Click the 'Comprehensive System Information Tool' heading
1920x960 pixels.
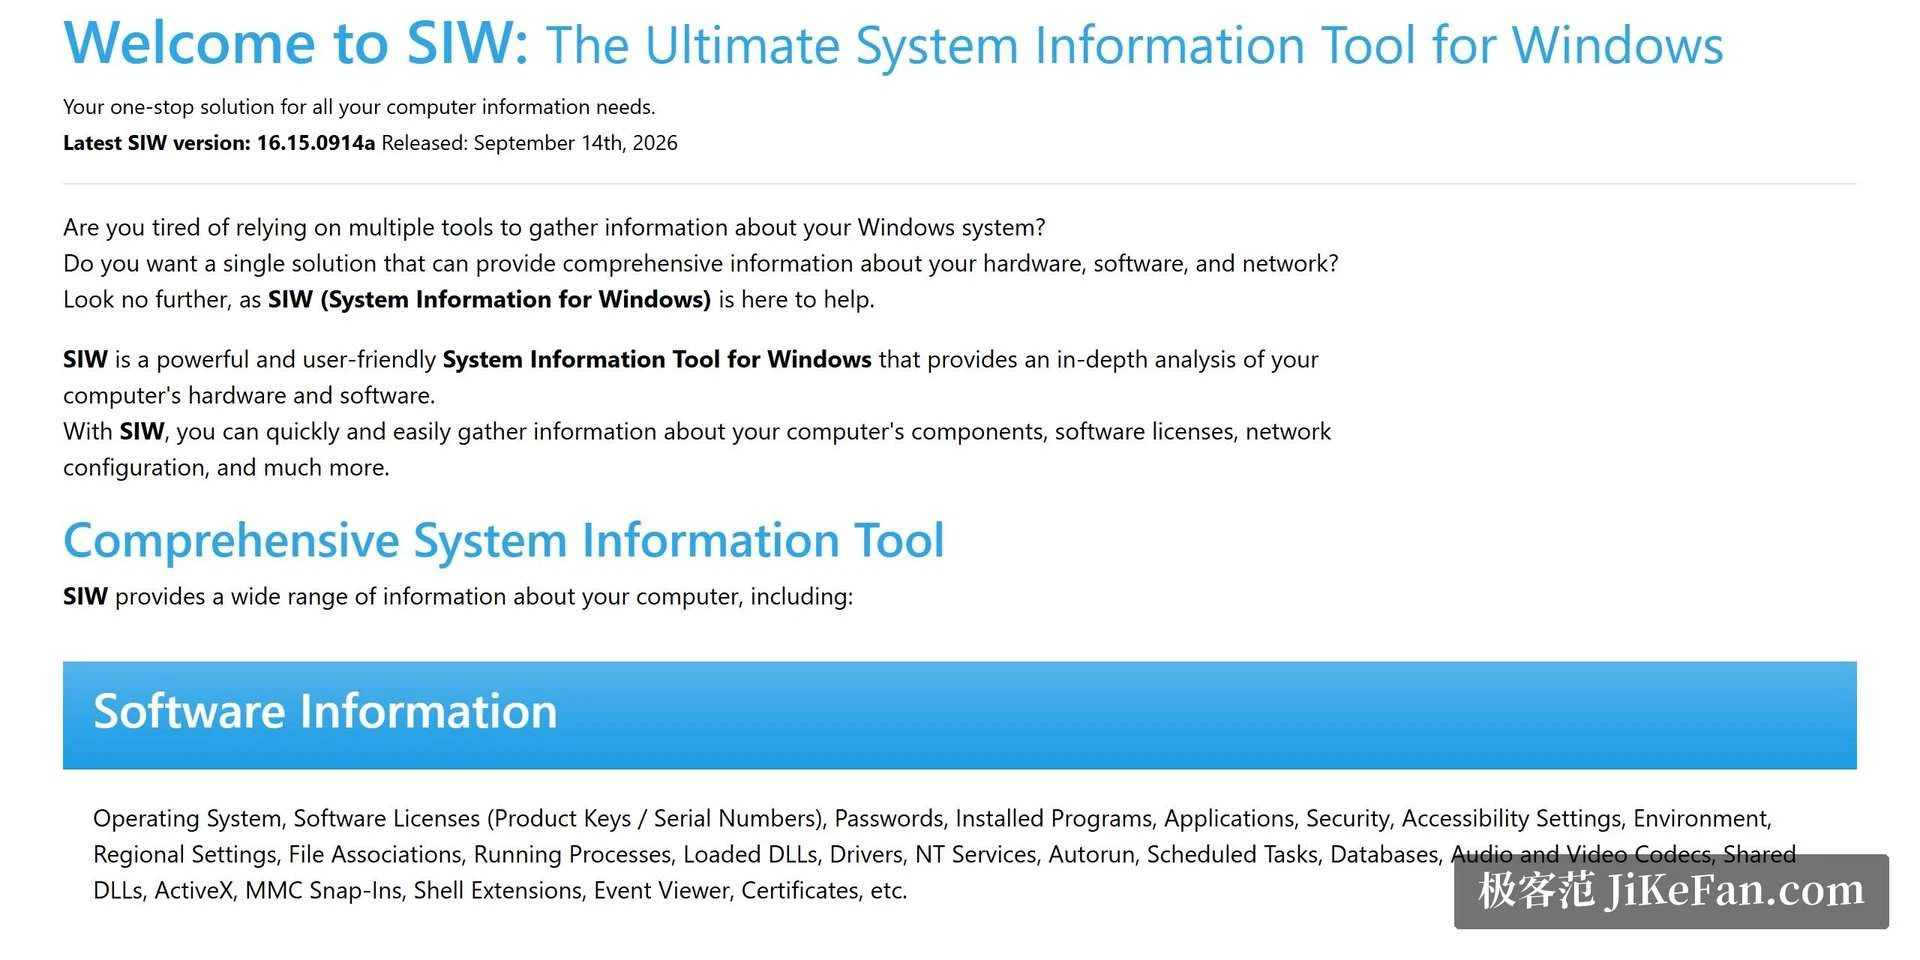coord(503,541)
